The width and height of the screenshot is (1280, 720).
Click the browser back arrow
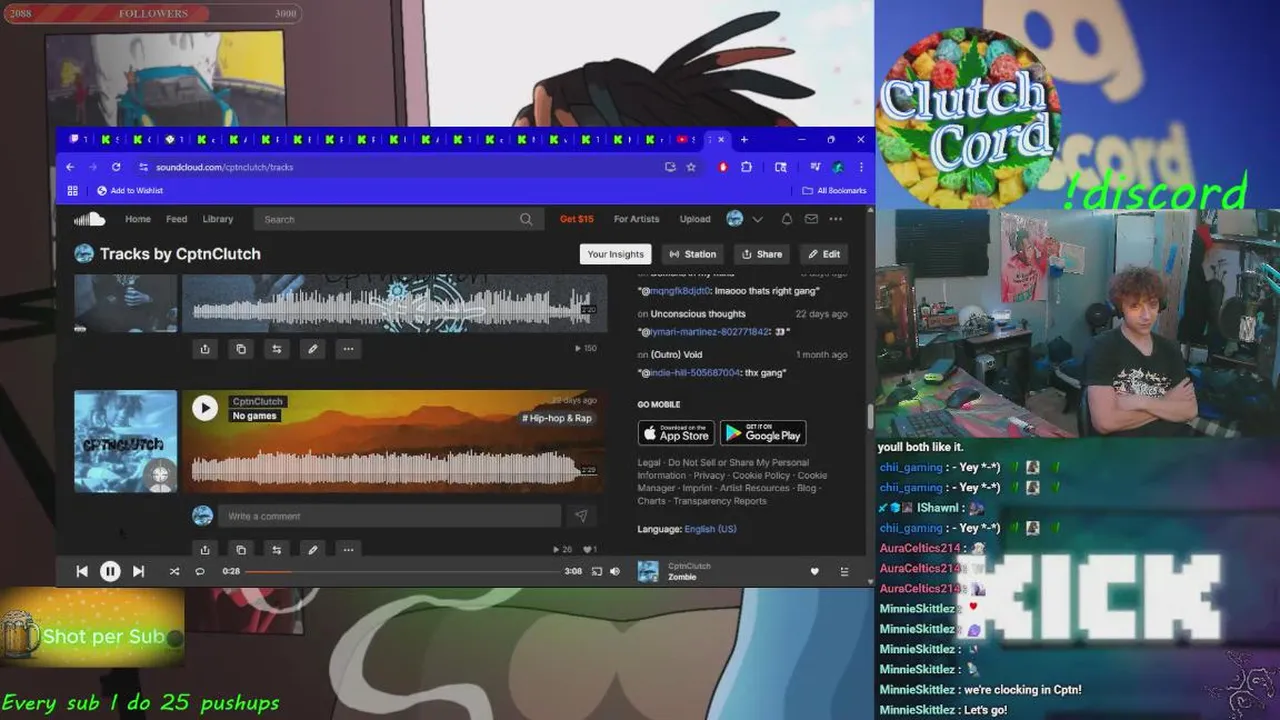click(x=70, y=167)
